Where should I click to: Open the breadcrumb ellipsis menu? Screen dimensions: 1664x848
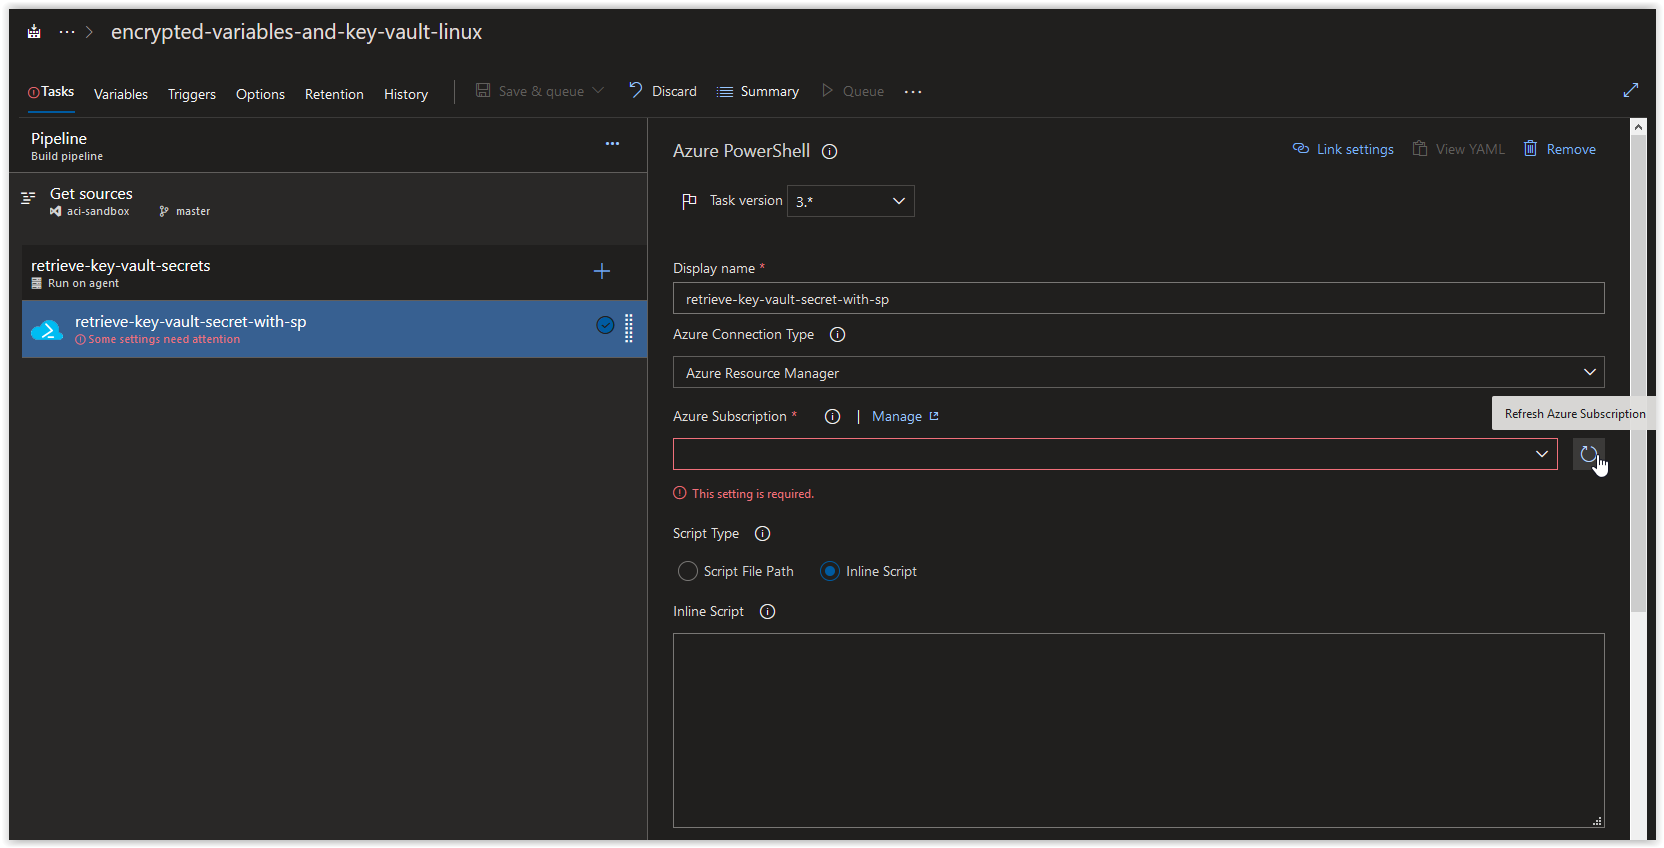[x=67, y=32]
